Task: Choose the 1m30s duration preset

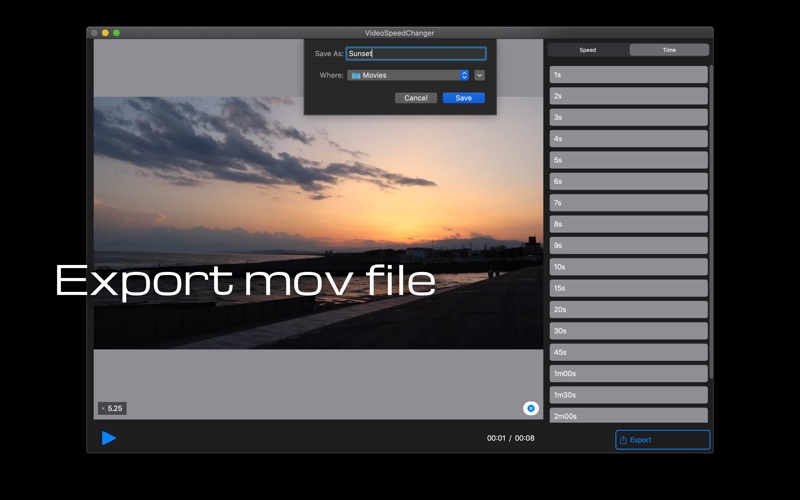Action: [629, 395]
